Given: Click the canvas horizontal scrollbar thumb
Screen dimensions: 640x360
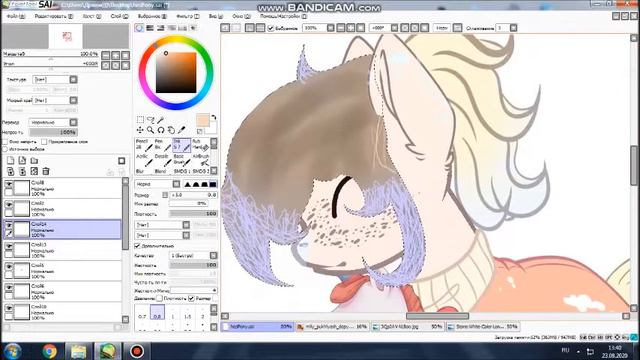Looking at the screenshot, I should 437,316.
